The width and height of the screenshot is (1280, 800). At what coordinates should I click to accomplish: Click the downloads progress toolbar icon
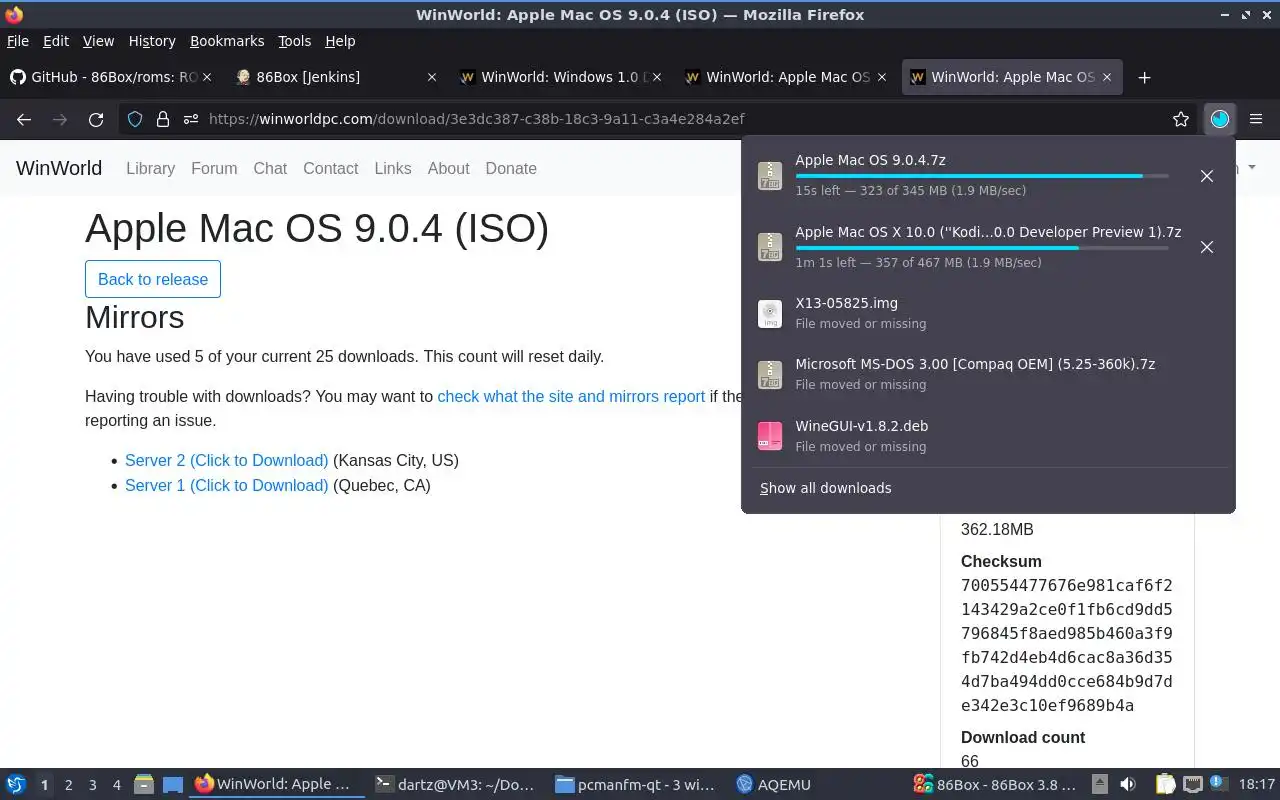click(1219, 119)
